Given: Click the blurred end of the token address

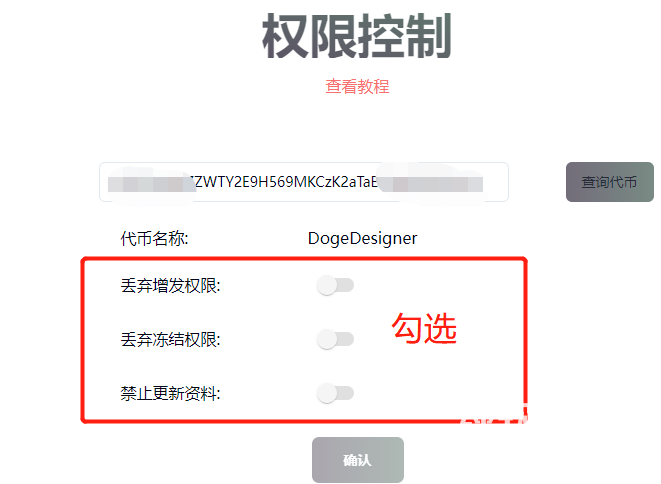Looking at the screenshot, I should (432, 184).
